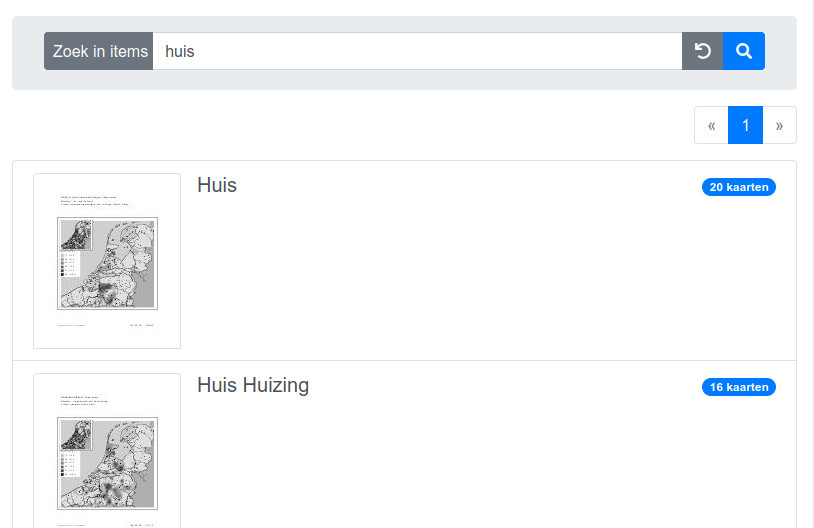The width and height of the screenshot is (814, 528).
Task: Select page 1 in pagination
Action: tap(745, 125)
